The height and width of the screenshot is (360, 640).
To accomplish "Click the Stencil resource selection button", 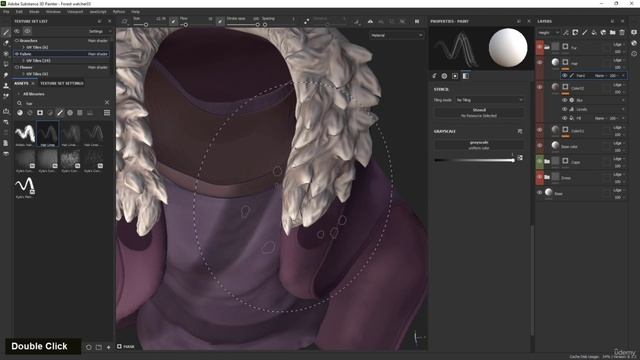I will [x=479, y=113].
